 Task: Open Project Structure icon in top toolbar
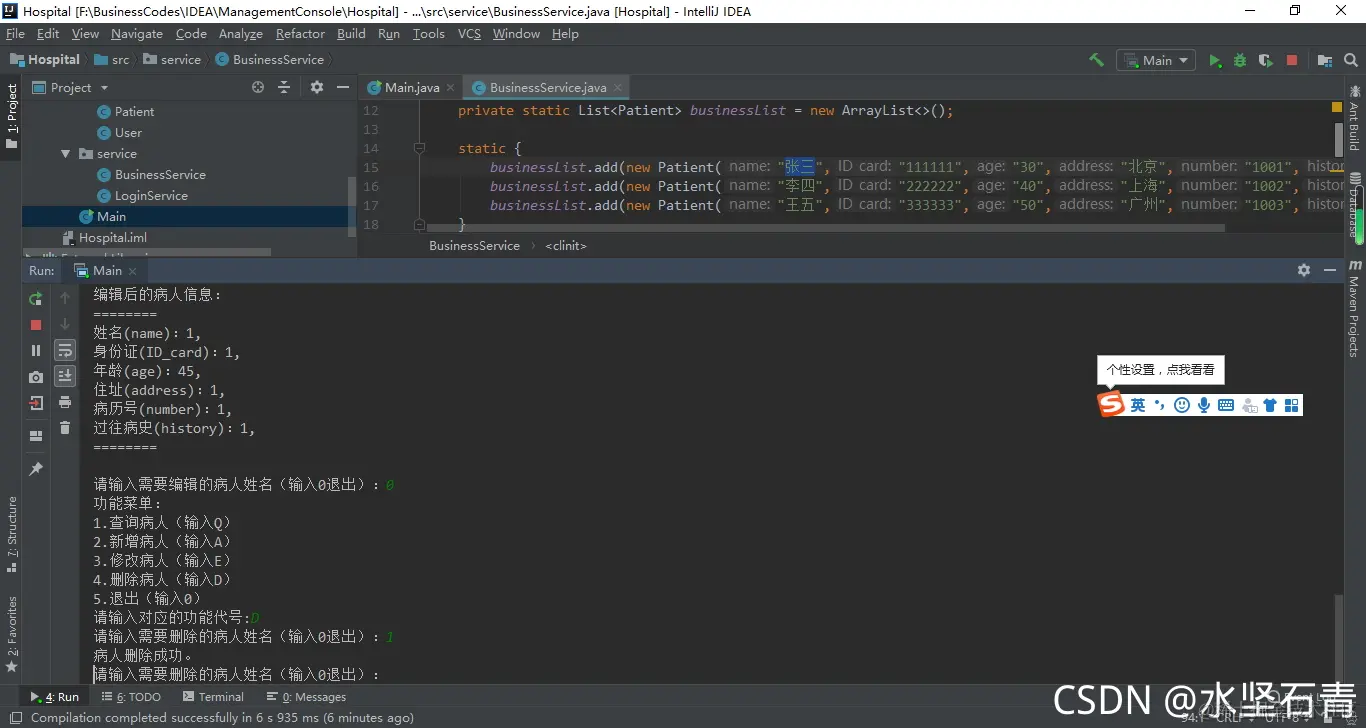pos(1325,60)
